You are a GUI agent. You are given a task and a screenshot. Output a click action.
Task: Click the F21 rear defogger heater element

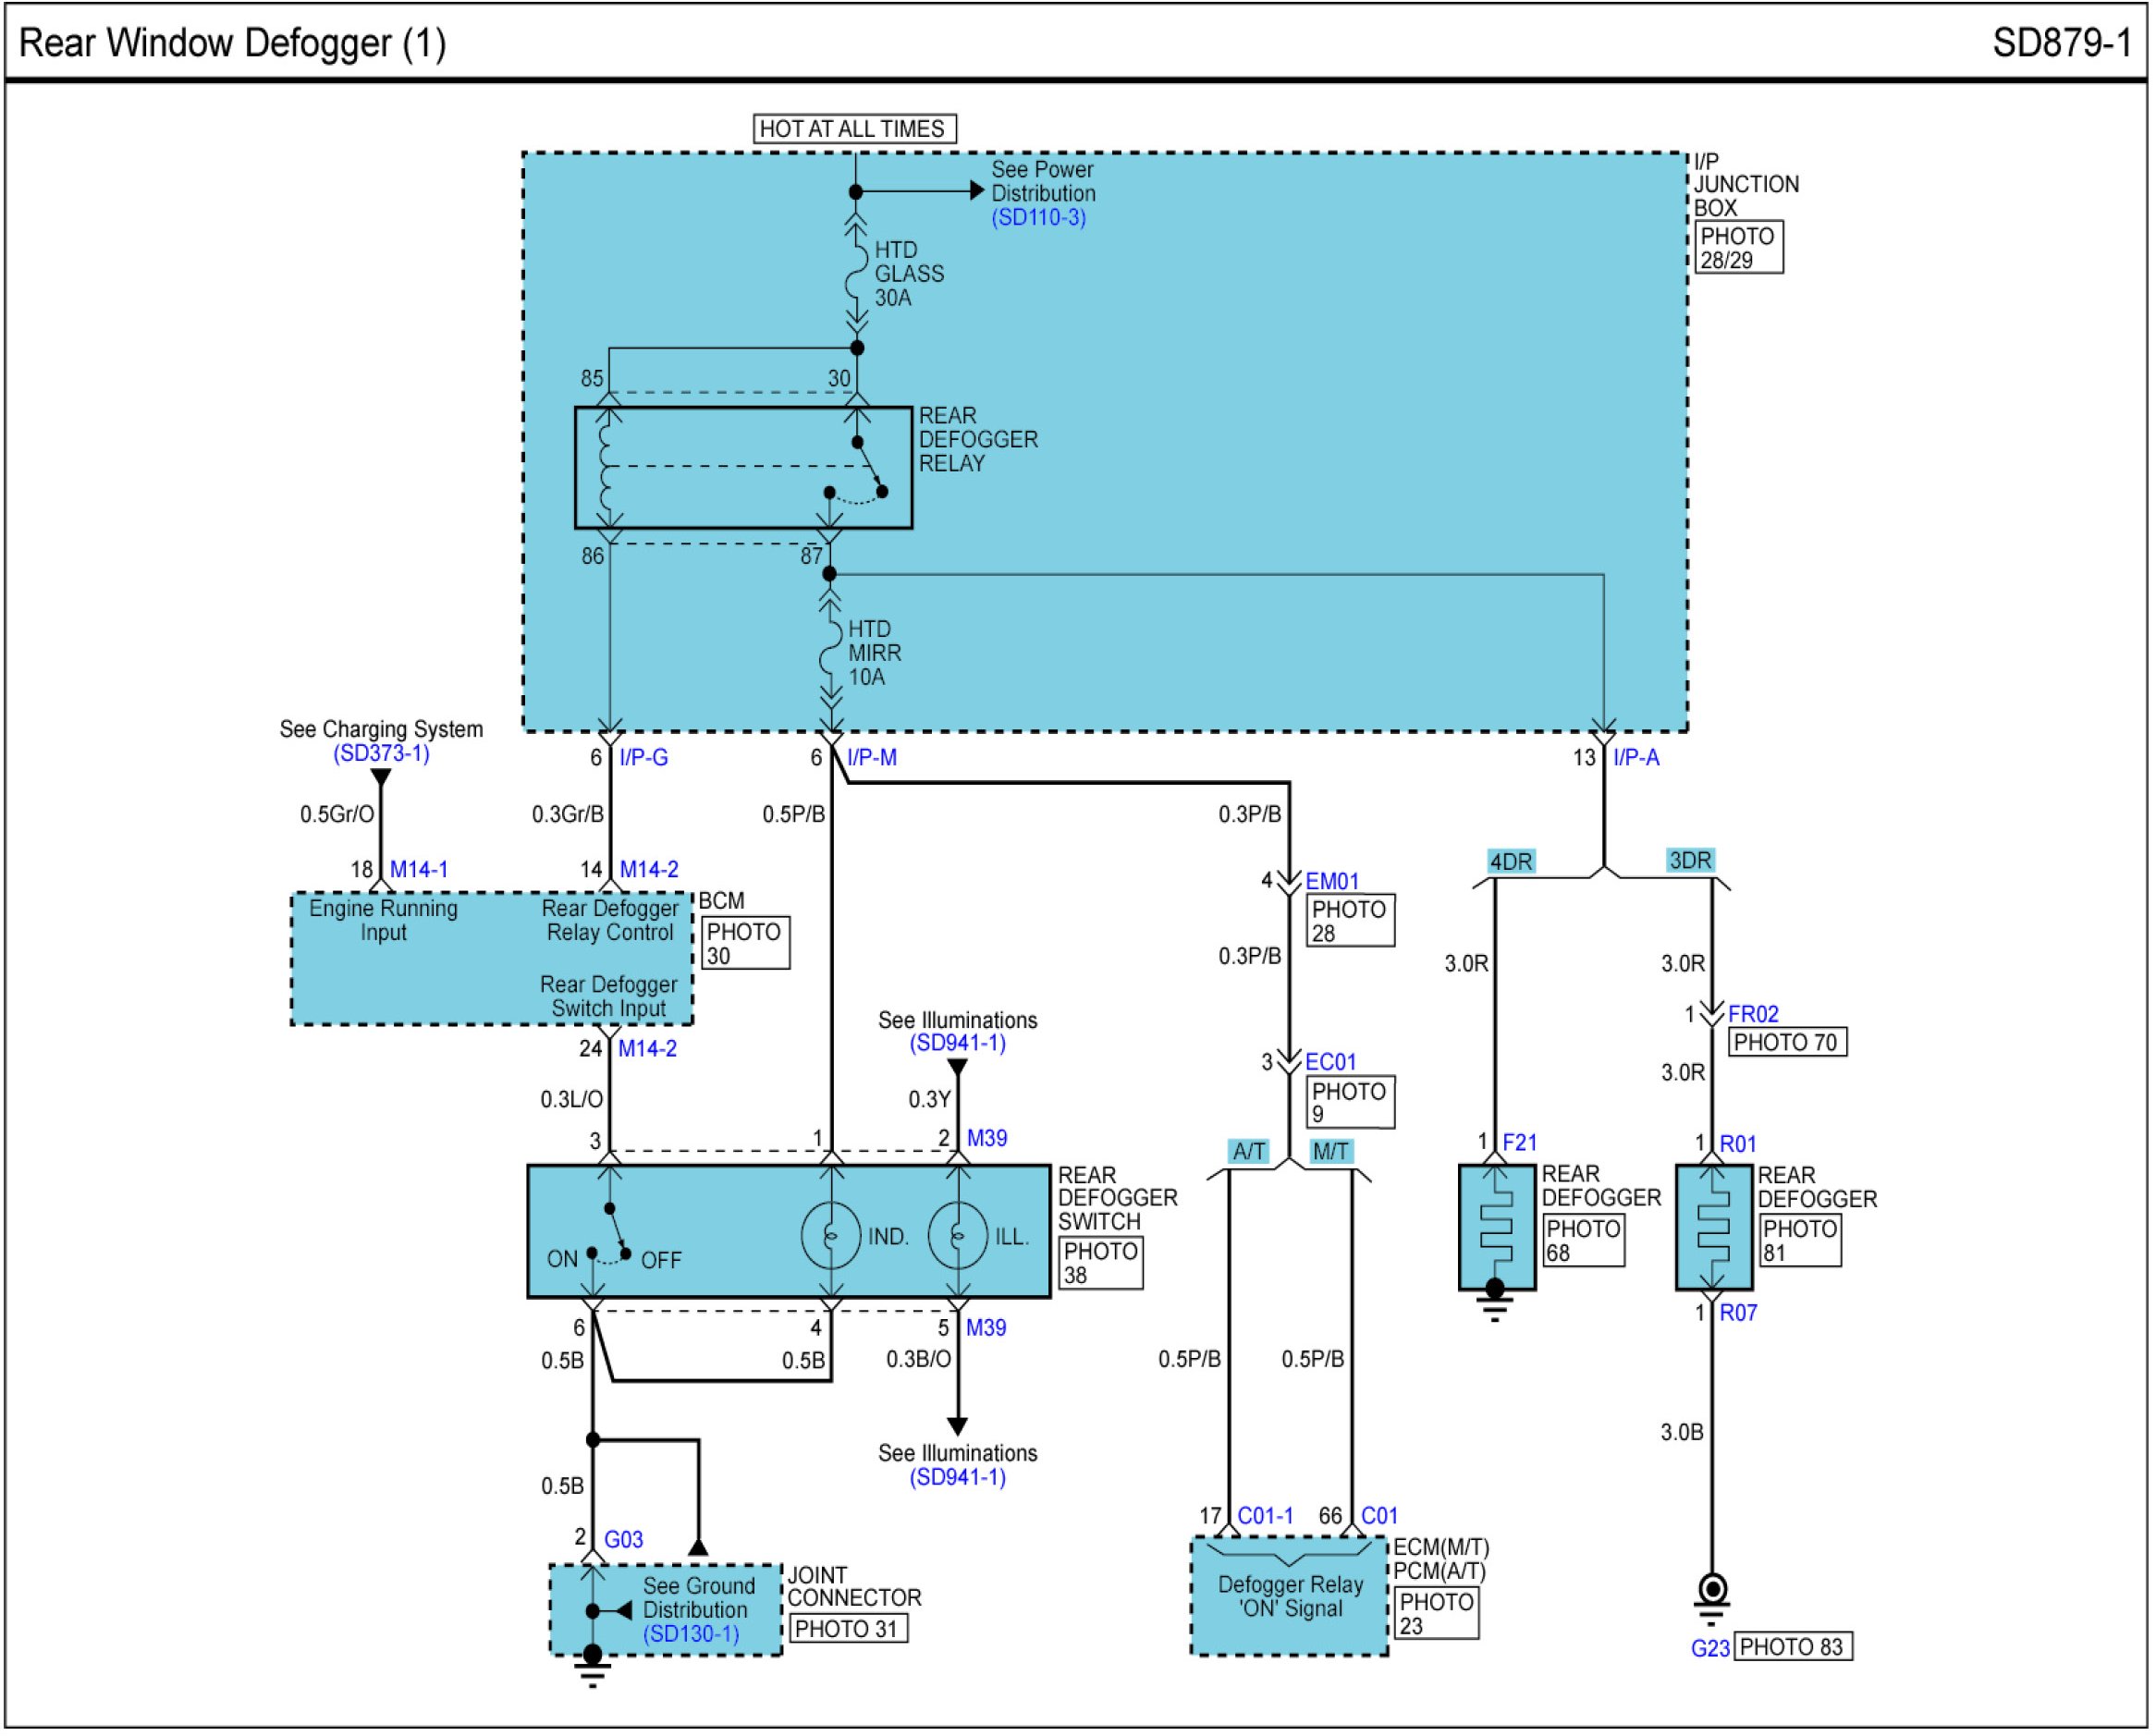[1496, 1228]
